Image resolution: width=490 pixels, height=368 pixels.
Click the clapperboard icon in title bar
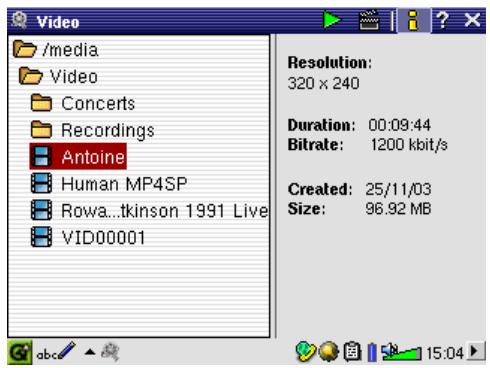point(369,20)
